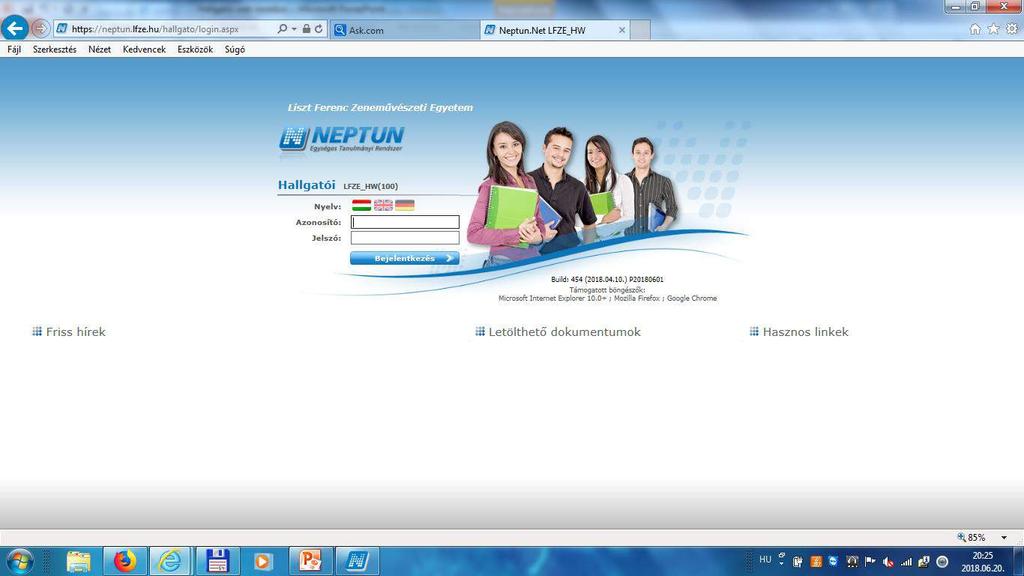Viewport: 1024px width, 576px height.
Task: Open the Windows Start button
Action: [x=20, y=562]
